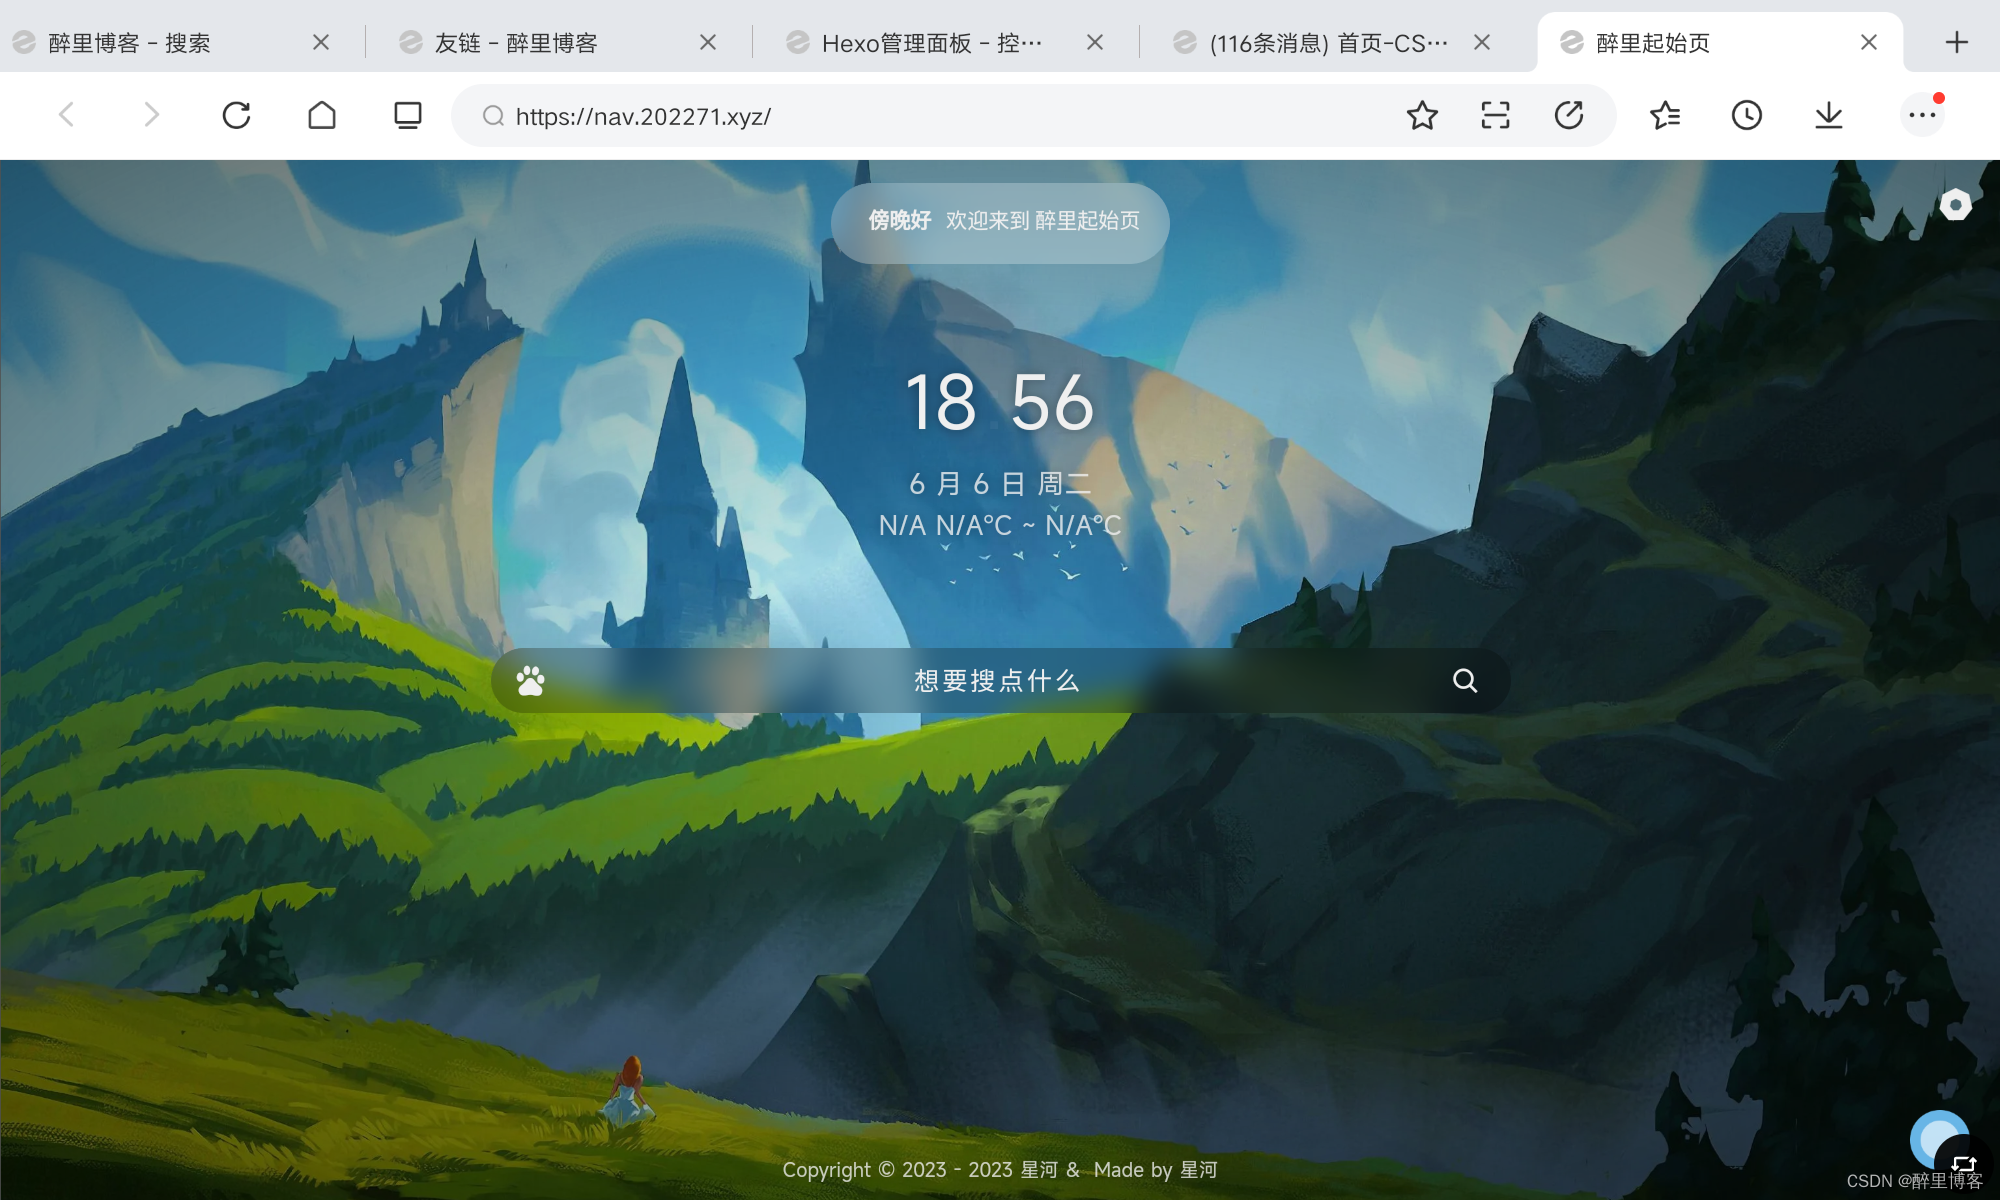
Task: Open browsing history
Action: coord(1747,115)
